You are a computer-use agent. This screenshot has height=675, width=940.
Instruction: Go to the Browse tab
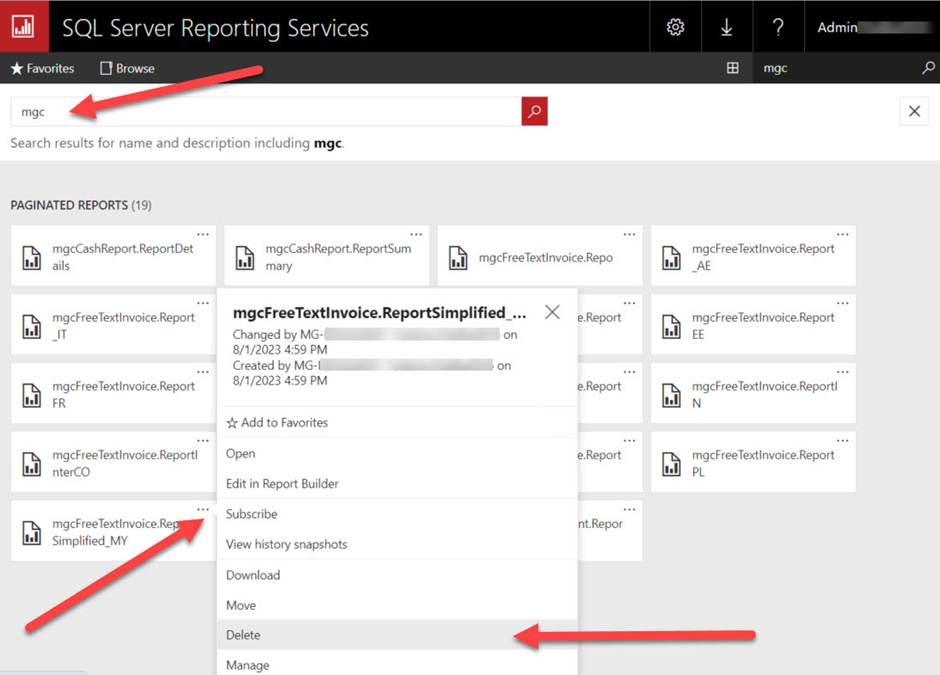(128, 68)
